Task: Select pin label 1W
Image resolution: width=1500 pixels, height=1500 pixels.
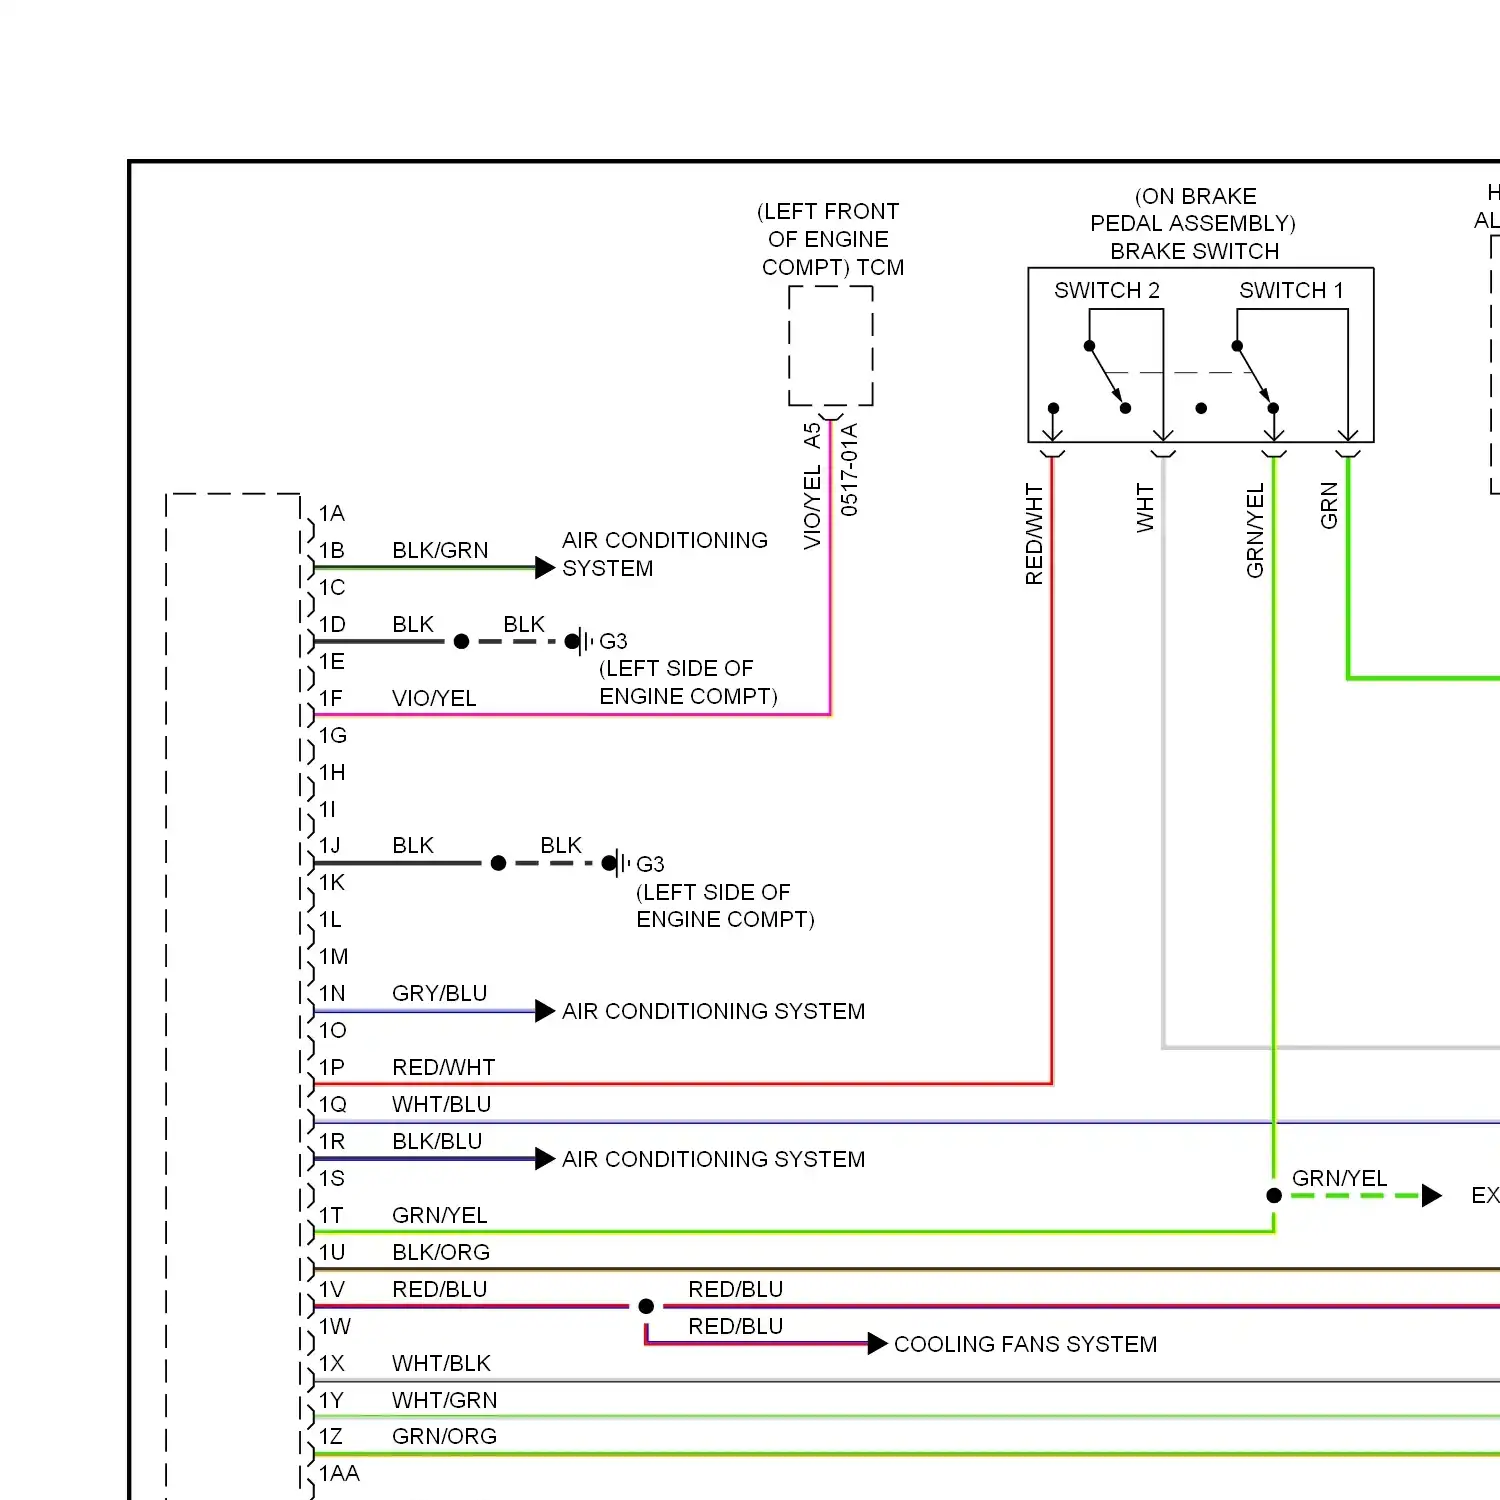Action: [335, 1326]
